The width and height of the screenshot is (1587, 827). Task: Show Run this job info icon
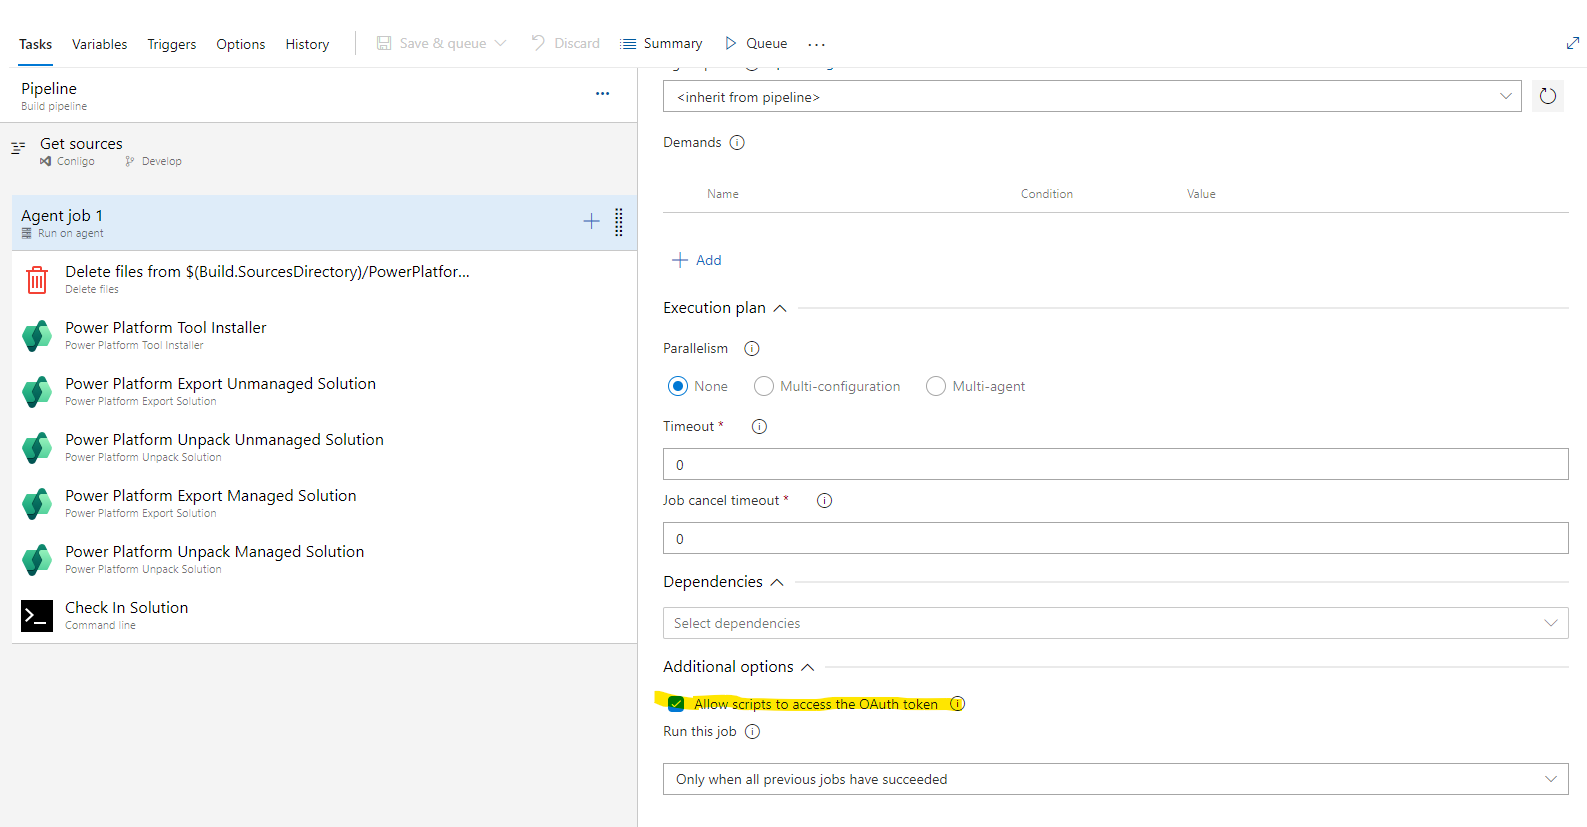click(x=752, y=731)
